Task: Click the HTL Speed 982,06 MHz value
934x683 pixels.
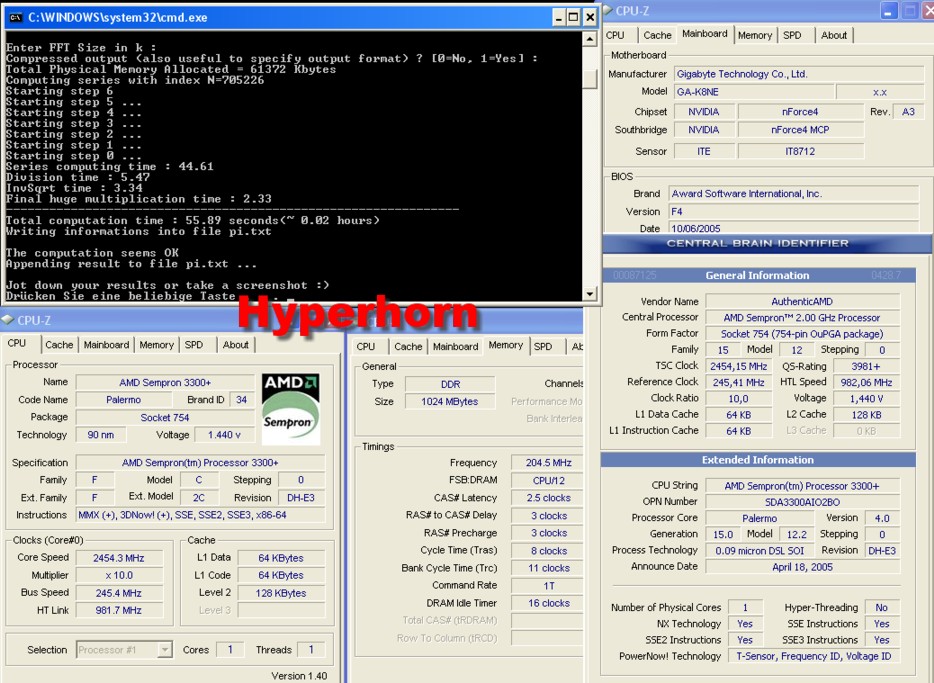Action: click(866, 382)
